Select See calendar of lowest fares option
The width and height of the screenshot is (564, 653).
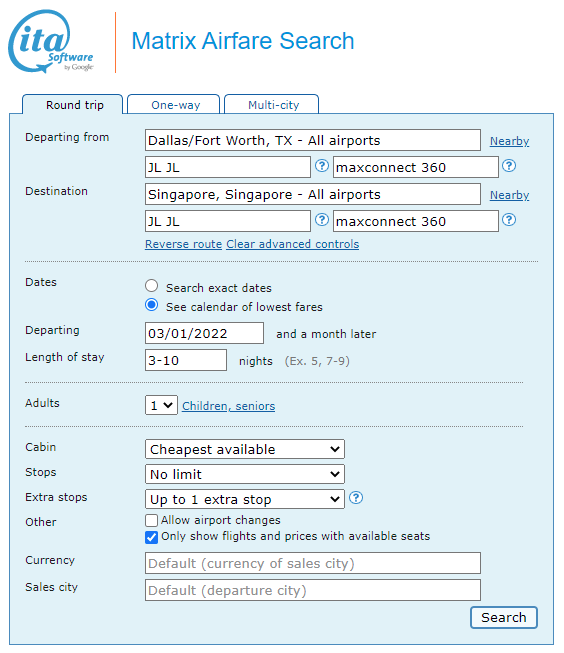click(152, 305)
